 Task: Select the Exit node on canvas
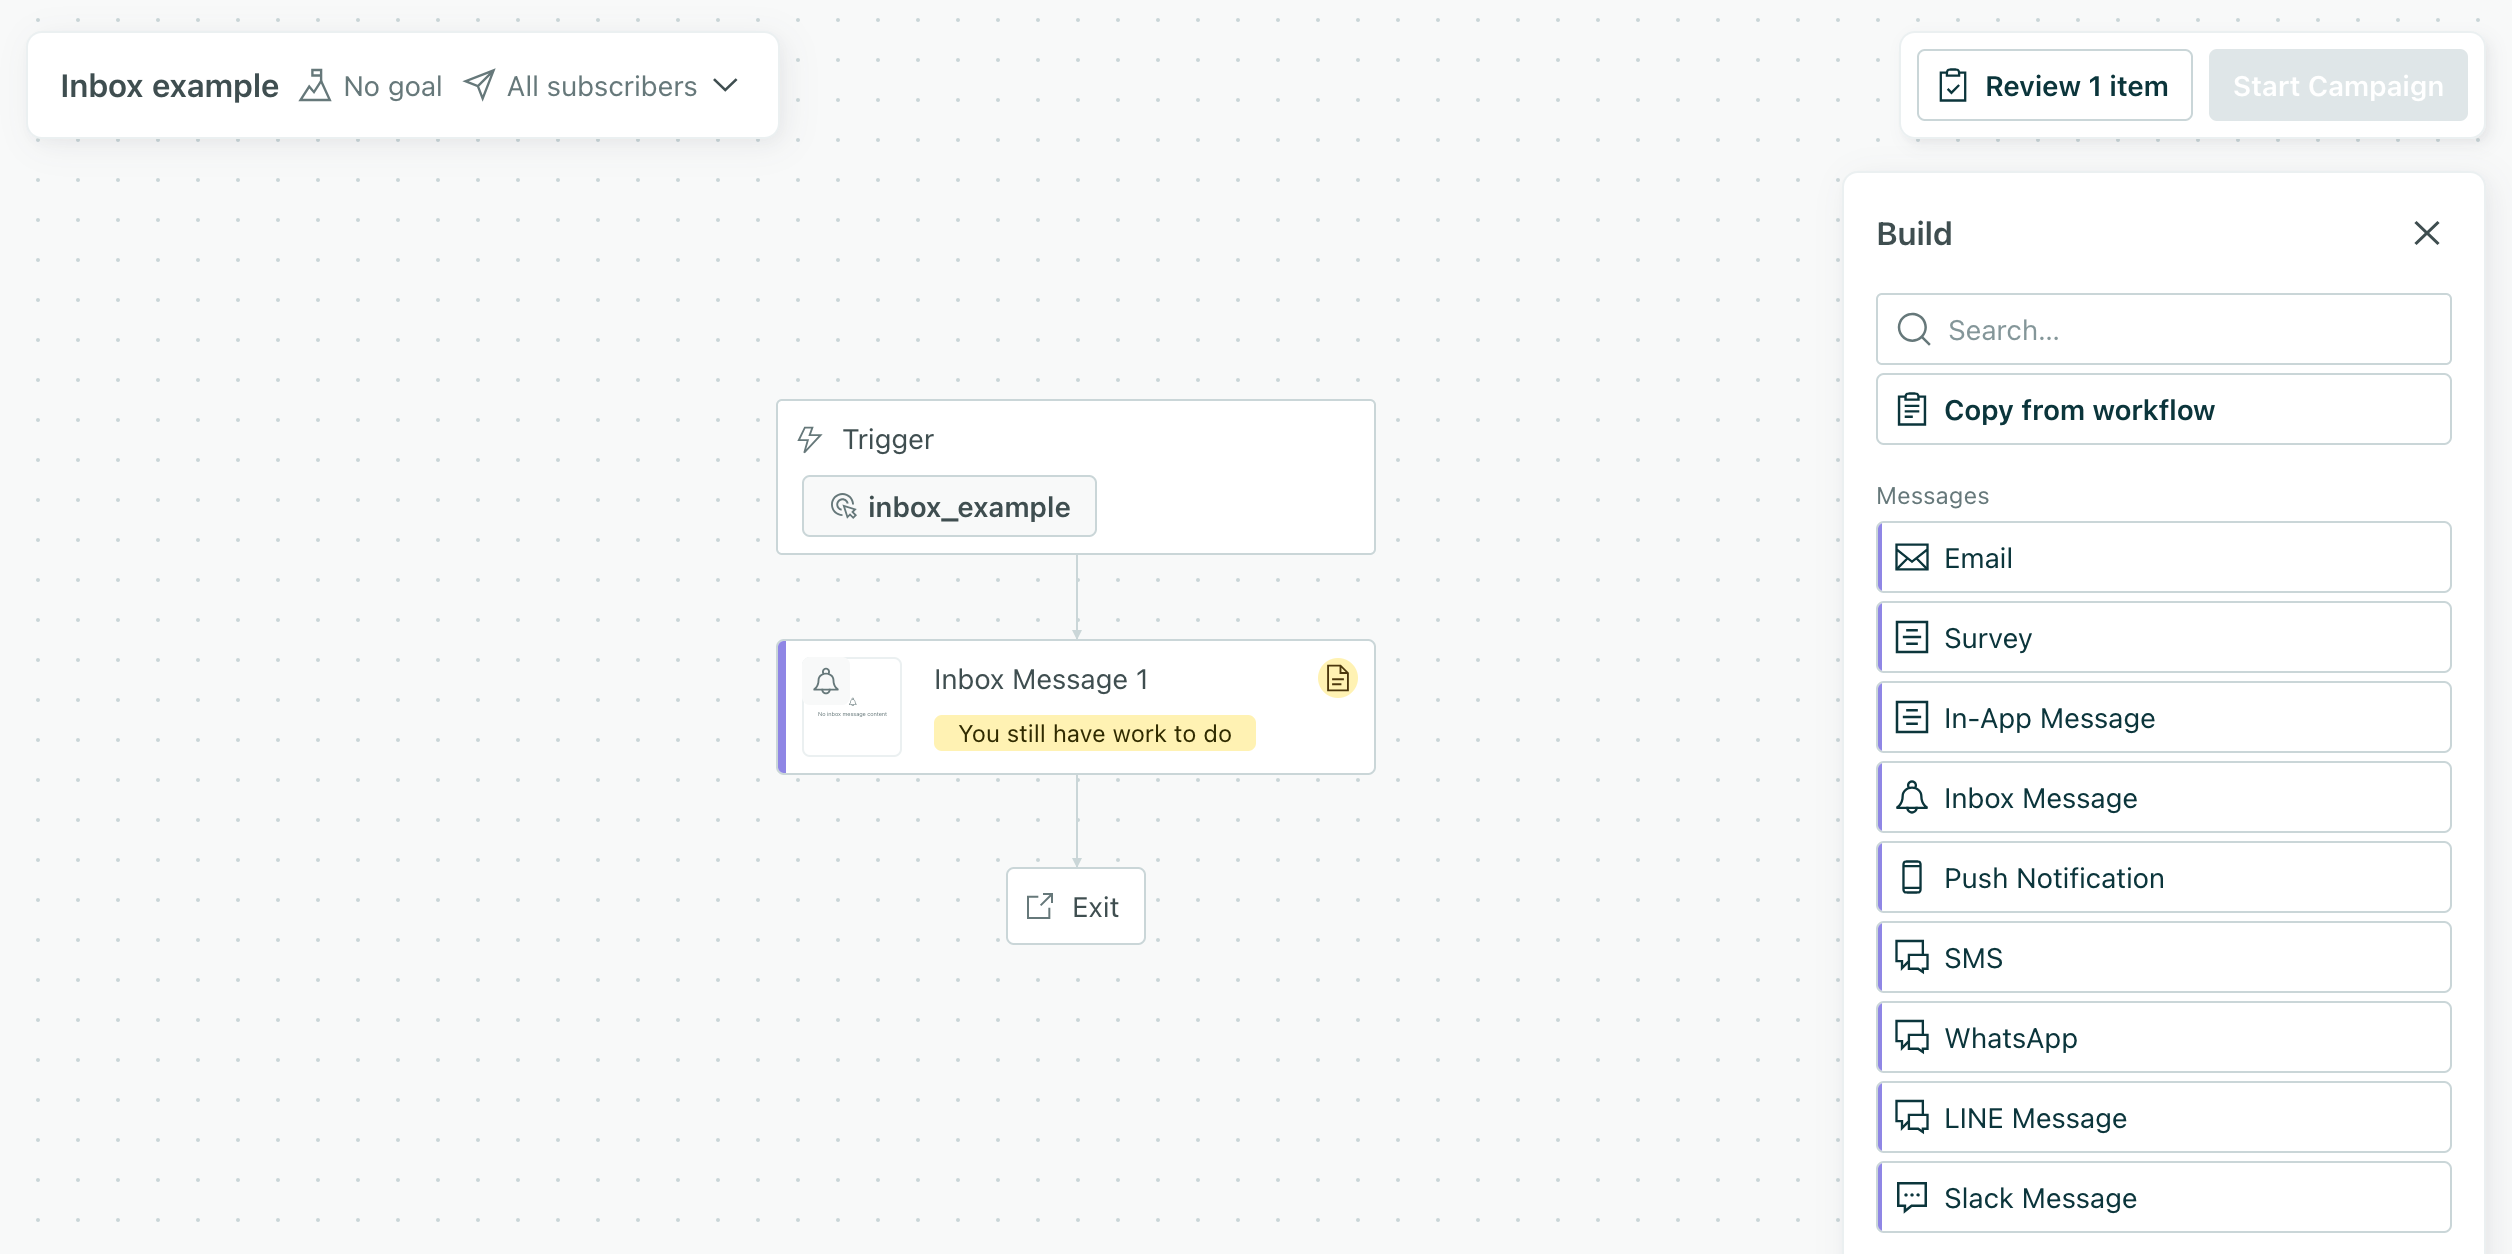click(1075, 906)
